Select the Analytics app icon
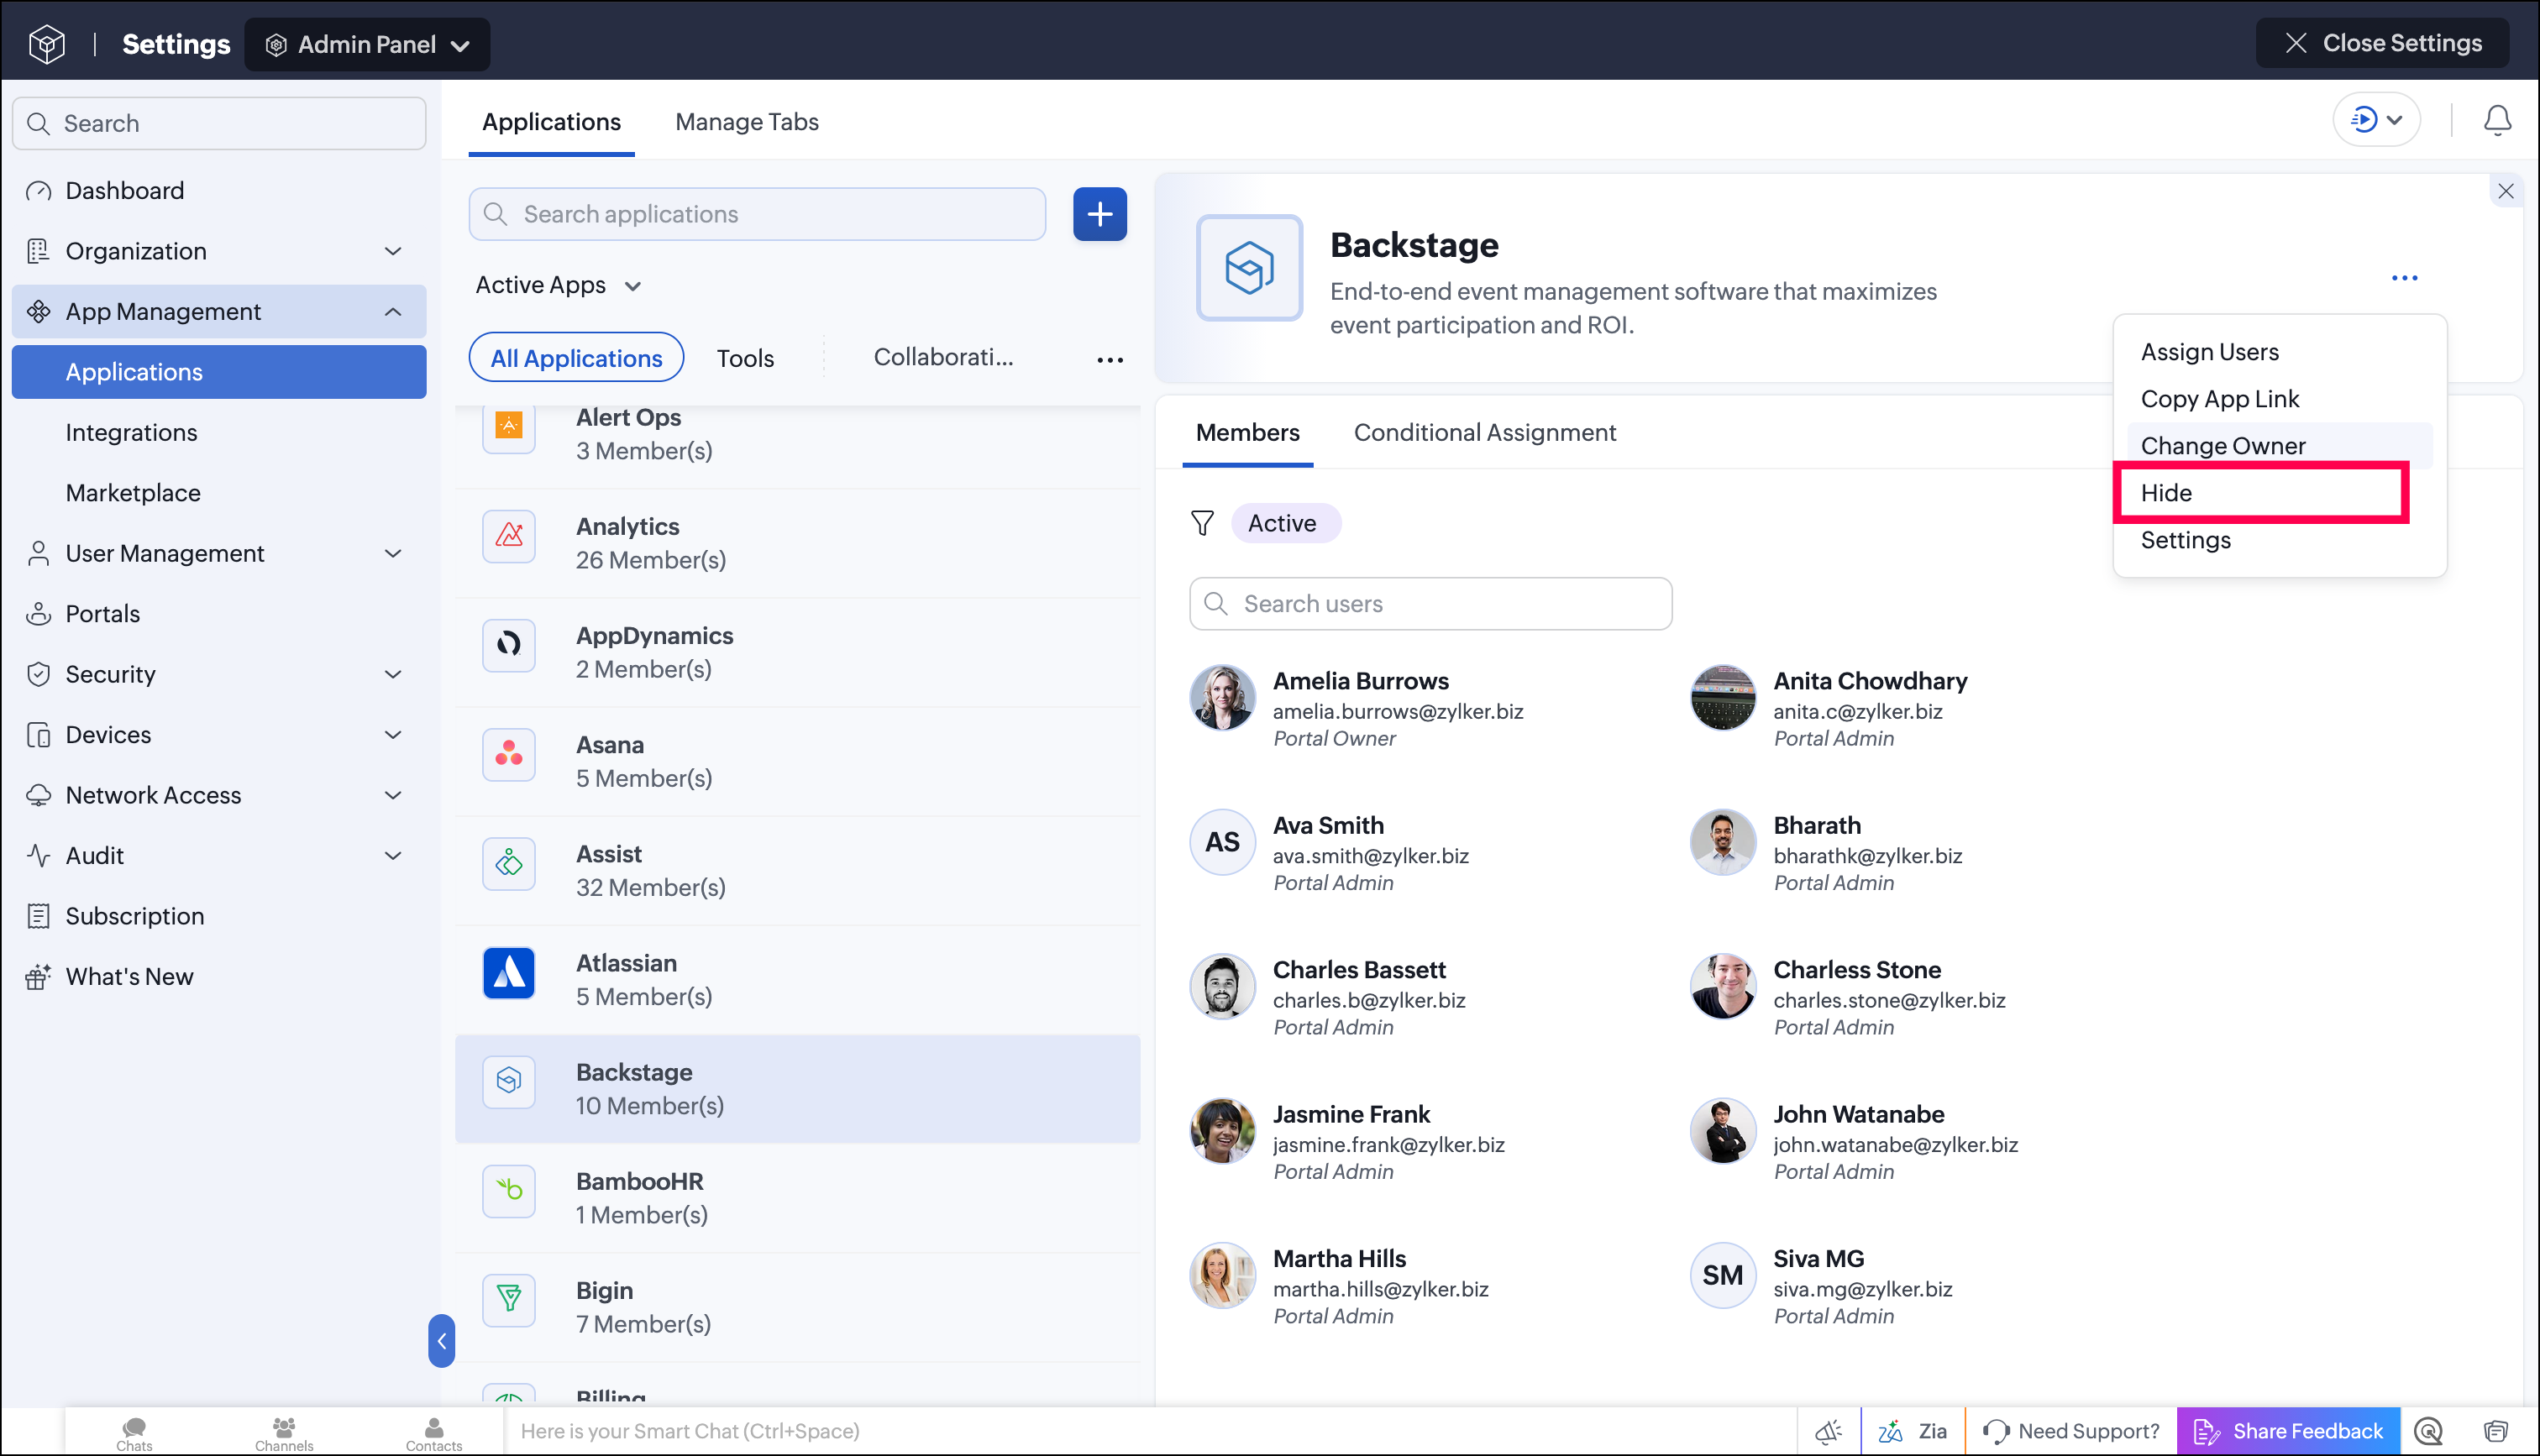Screen dimensions: 2540x1456 [509, 536]
